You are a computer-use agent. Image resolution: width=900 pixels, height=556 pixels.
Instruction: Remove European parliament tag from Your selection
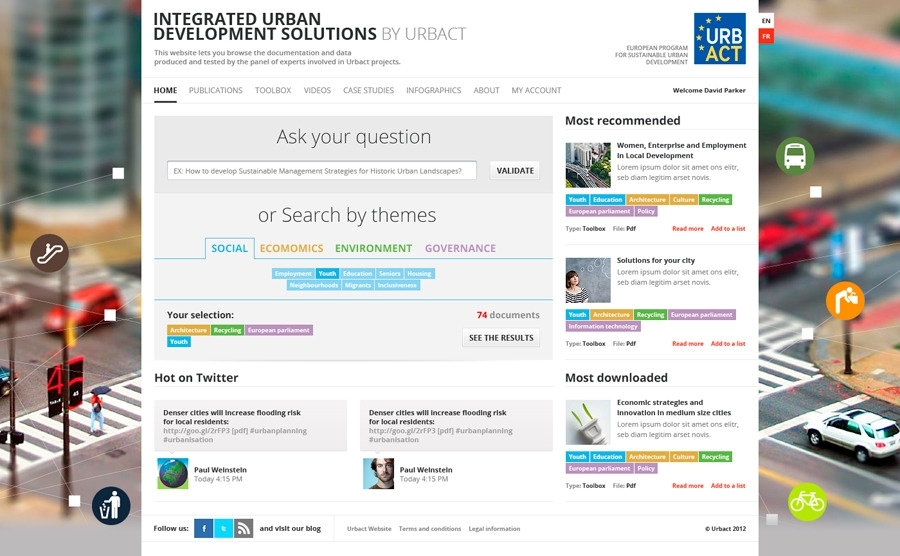click(279, 330)
